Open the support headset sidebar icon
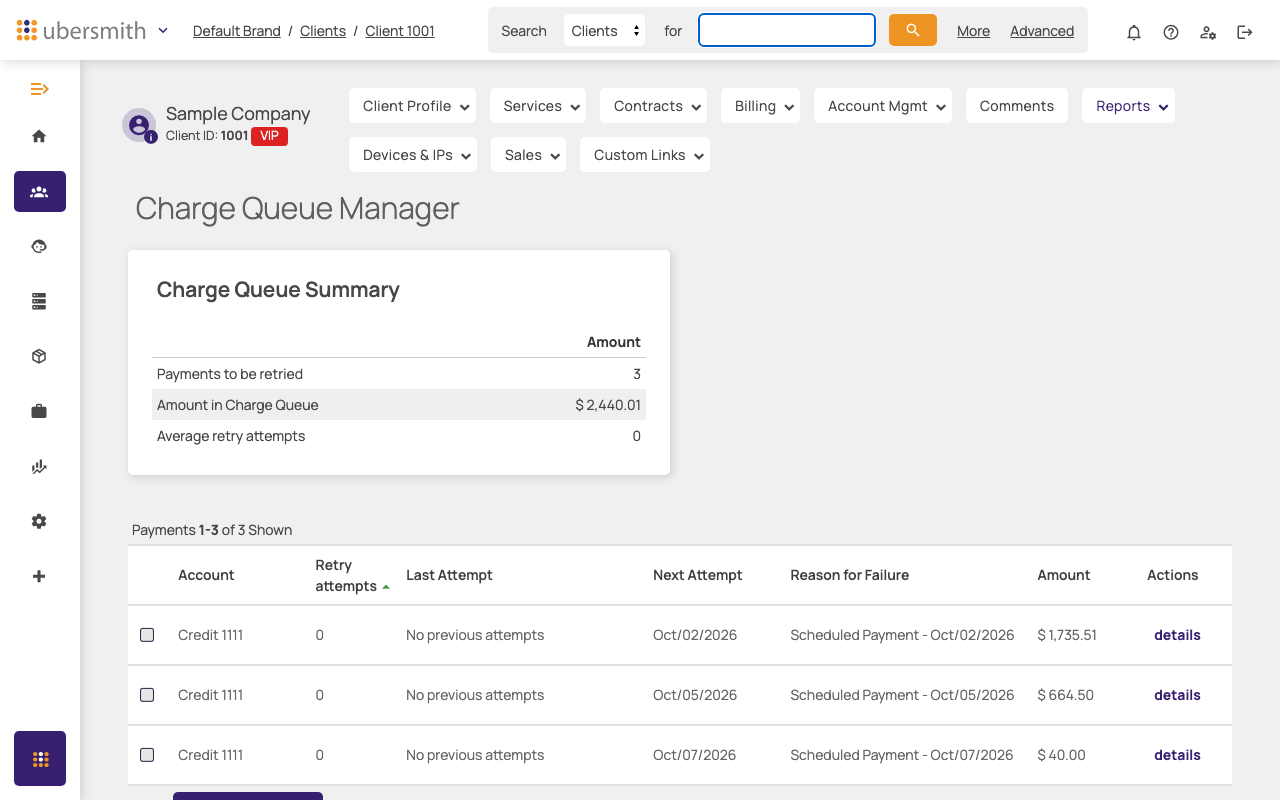This screenshot has height=800, width=1280. 39,246
